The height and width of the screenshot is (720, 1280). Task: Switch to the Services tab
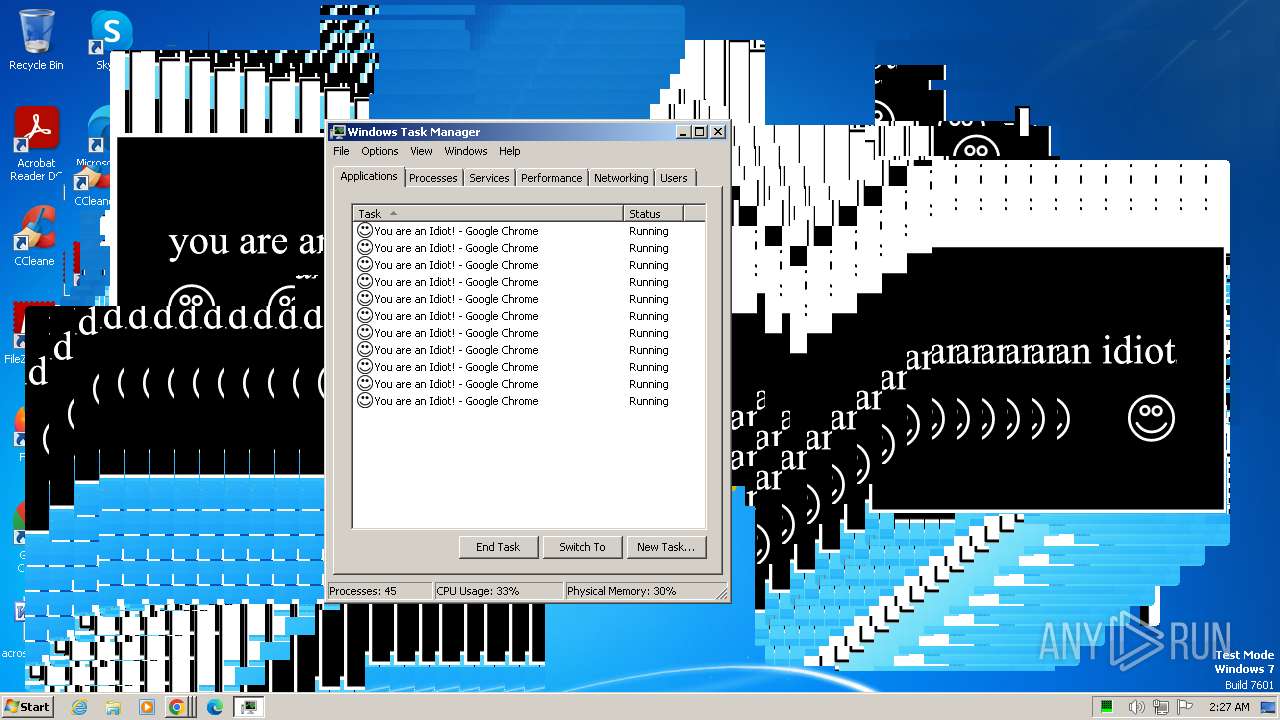489,178
